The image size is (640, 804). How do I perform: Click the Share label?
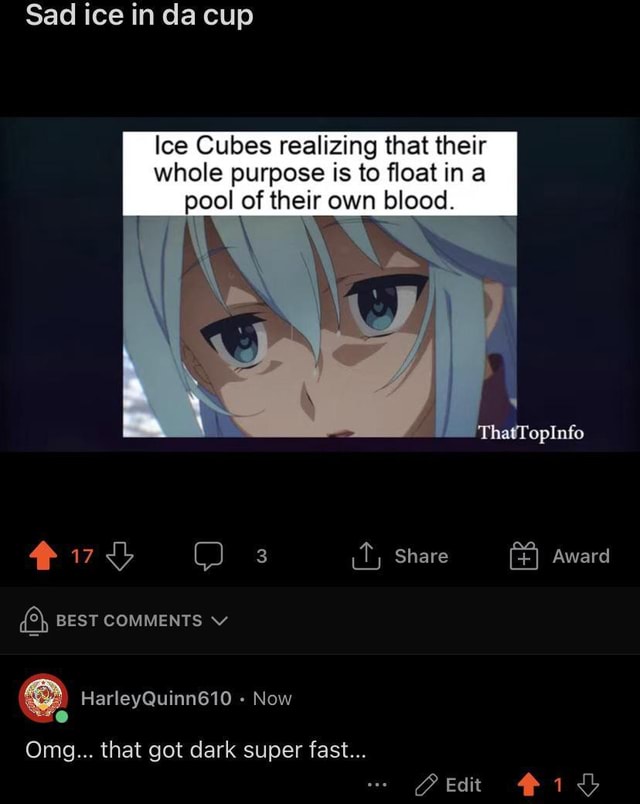pos(422,556)
